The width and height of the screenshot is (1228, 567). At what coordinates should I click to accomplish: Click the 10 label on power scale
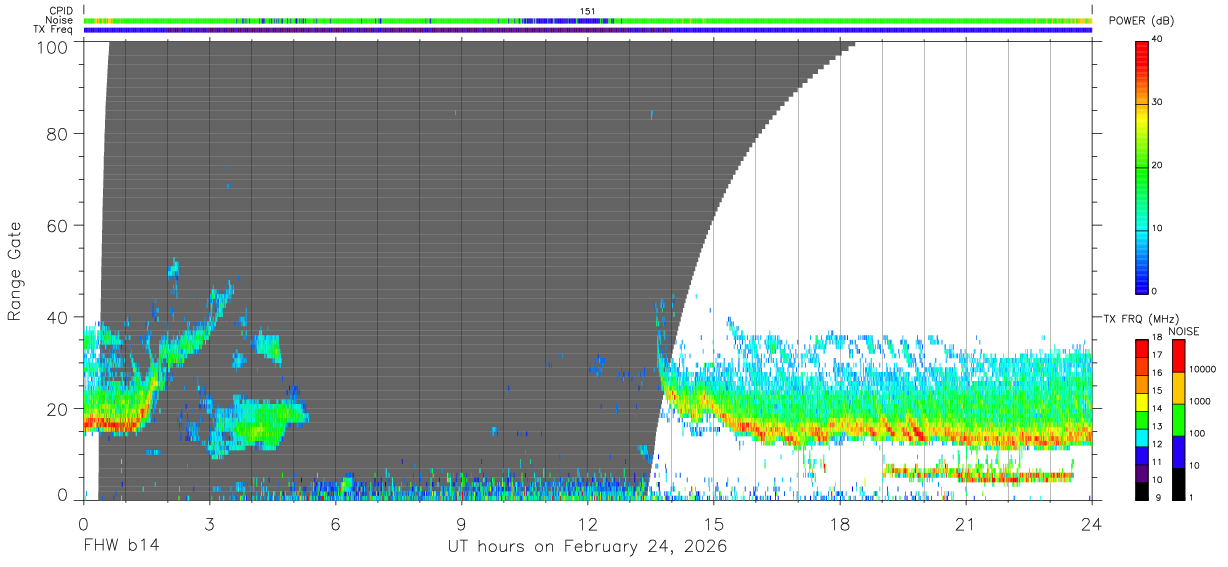1158,228
